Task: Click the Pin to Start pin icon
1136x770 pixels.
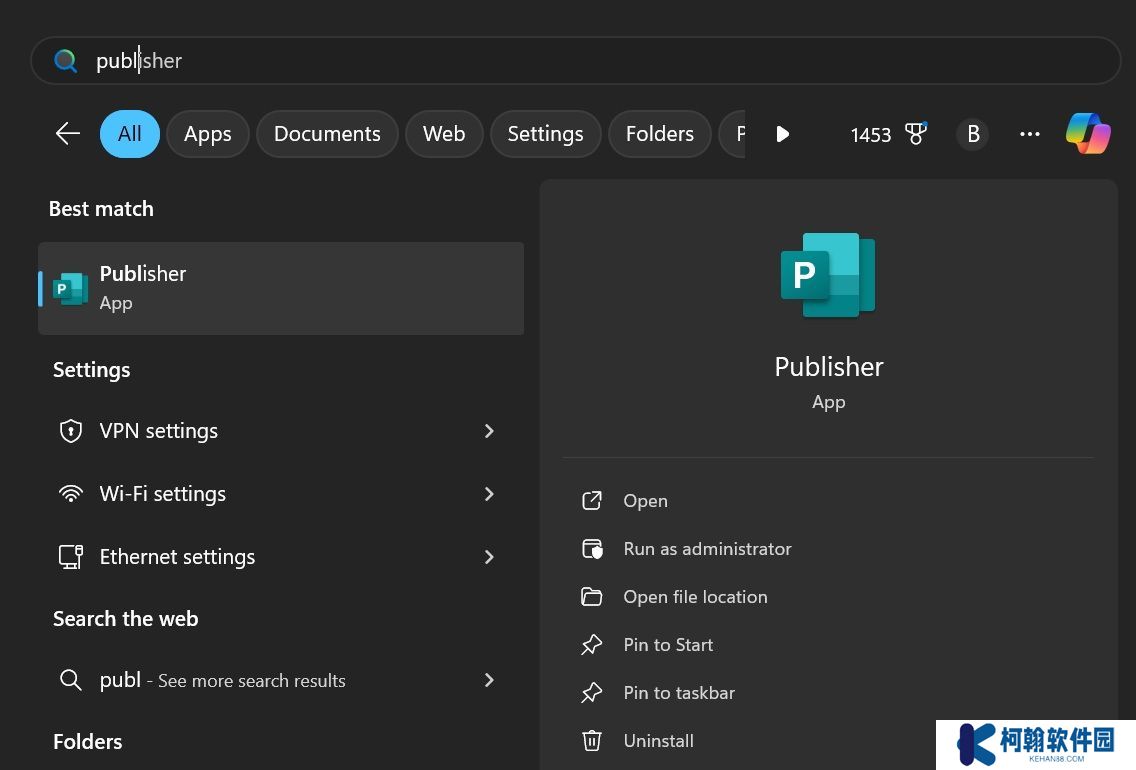Action: 592,645
